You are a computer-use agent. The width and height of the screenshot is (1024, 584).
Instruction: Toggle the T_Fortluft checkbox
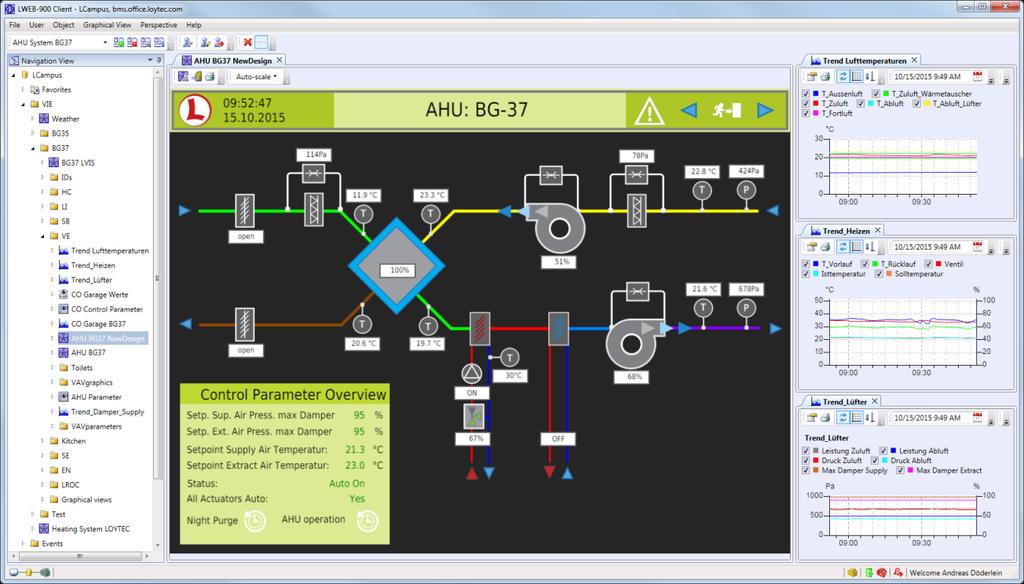coord(806,114)
